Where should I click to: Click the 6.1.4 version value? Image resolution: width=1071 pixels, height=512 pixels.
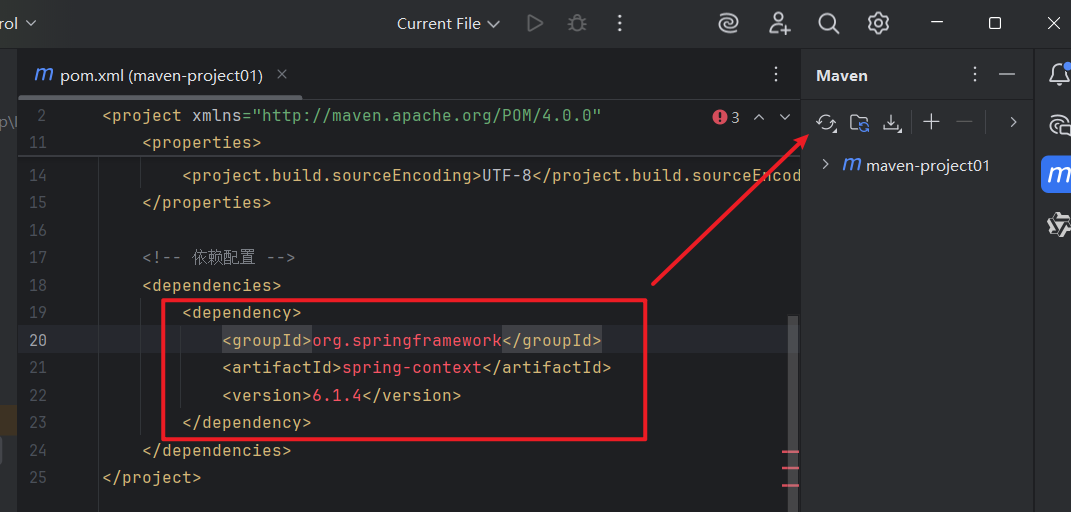tap(337, 395)
